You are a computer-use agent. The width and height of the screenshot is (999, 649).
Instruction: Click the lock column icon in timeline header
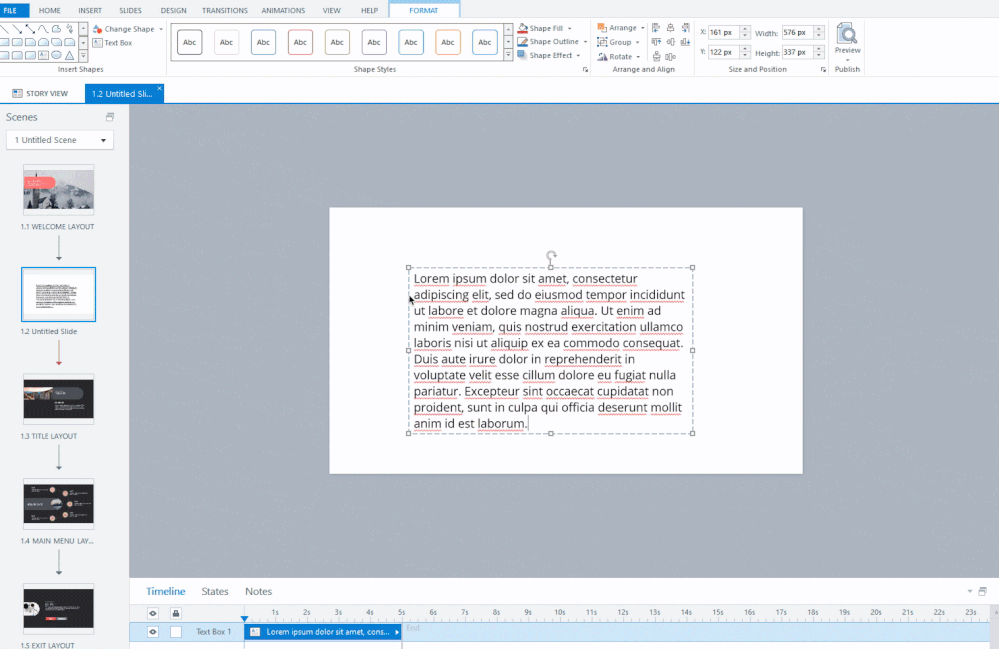click(x=176, y=613)
